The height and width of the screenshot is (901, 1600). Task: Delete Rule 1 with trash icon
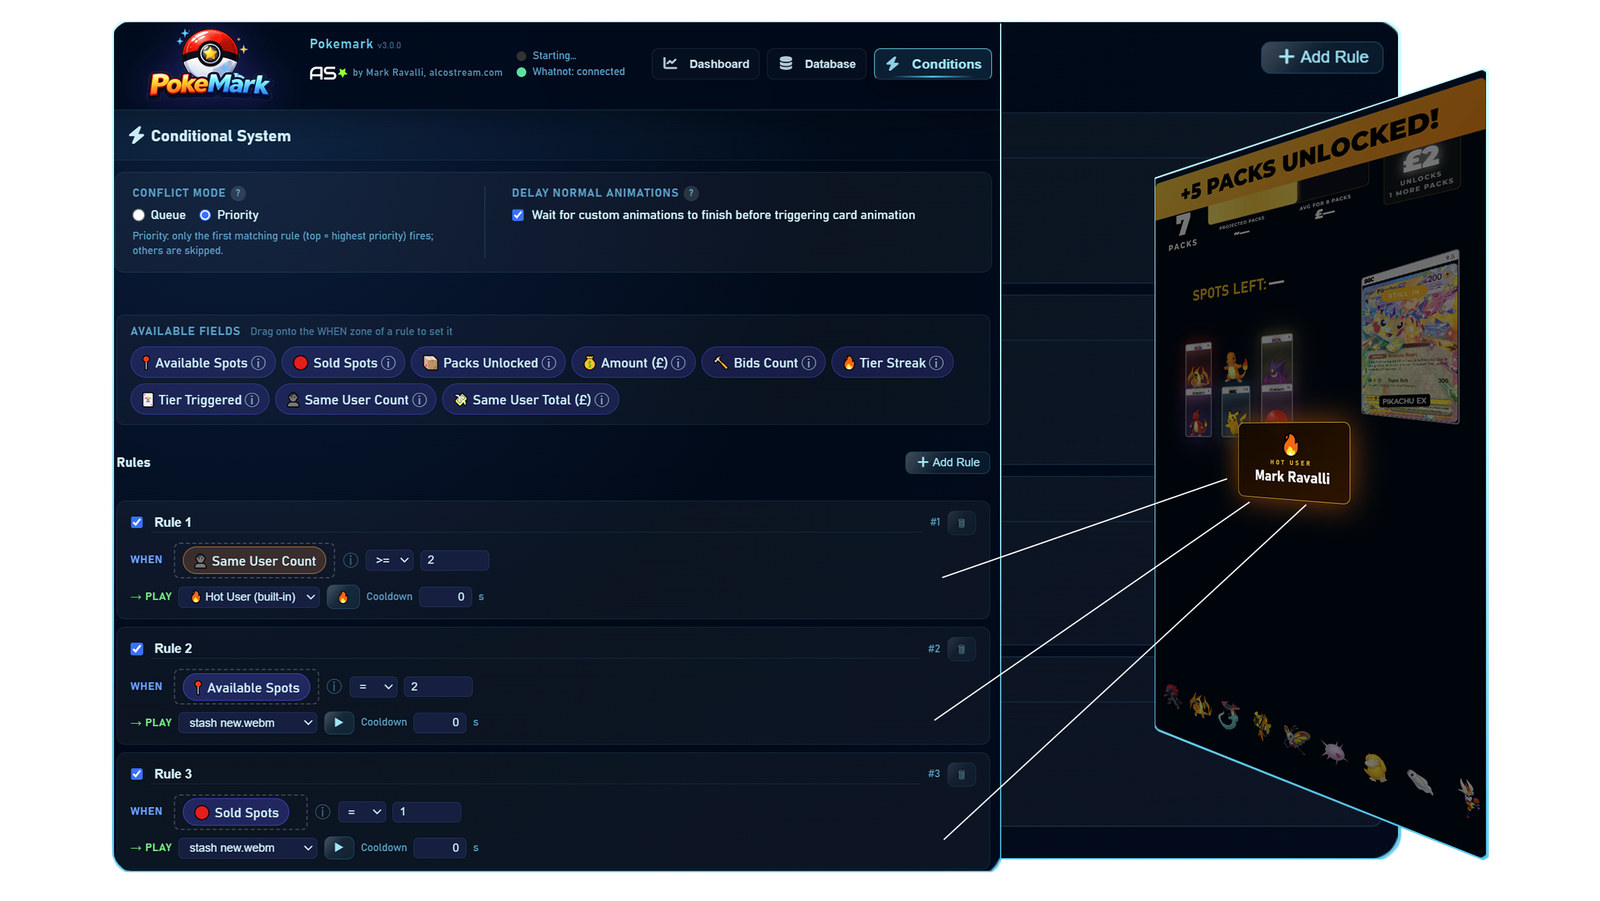point(961,522)
